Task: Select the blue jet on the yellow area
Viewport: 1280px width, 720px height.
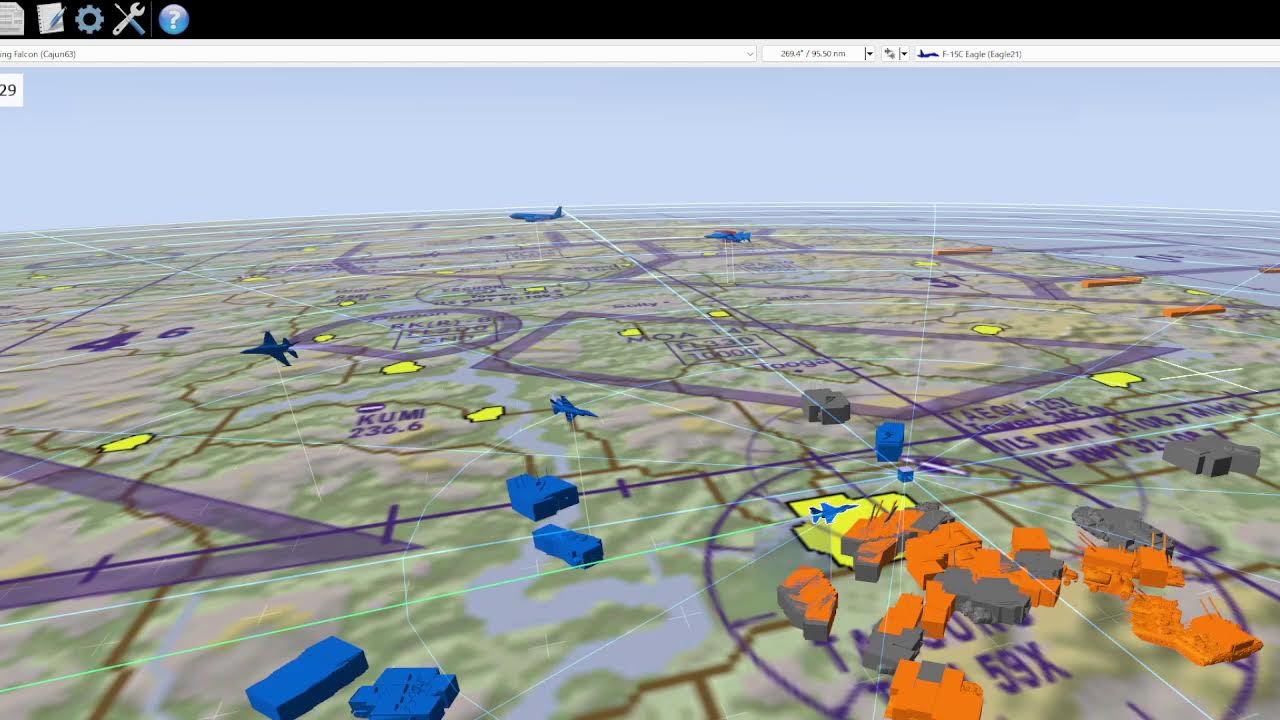Action: [x=832, y=513]
